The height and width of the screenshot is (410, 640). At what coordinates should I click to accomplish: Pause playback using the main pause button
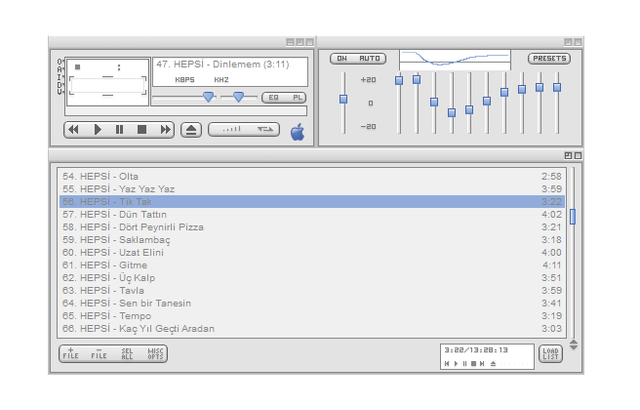click(119, 130)
